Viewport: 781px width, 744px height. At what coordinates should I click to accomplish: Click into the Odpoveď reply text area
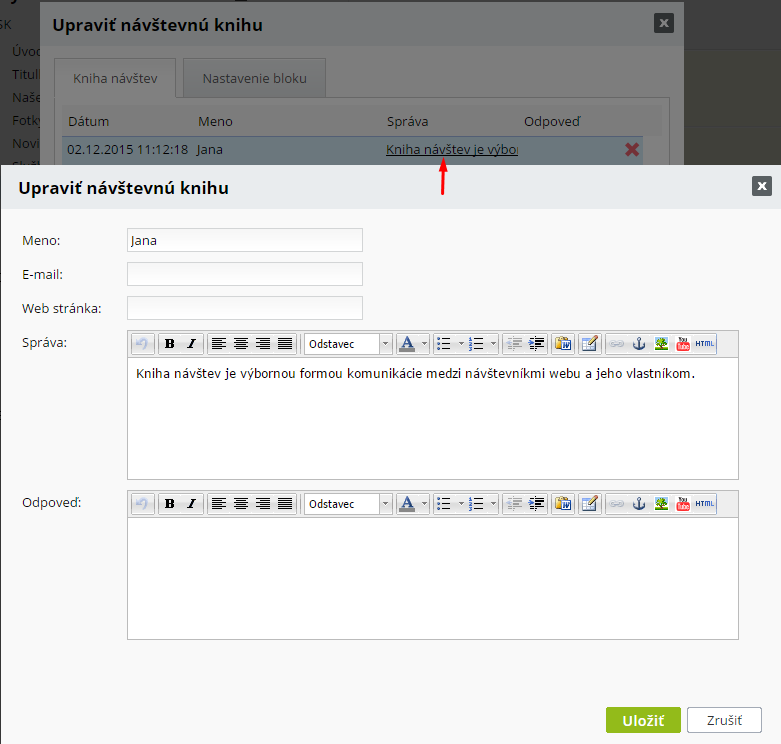433,579
